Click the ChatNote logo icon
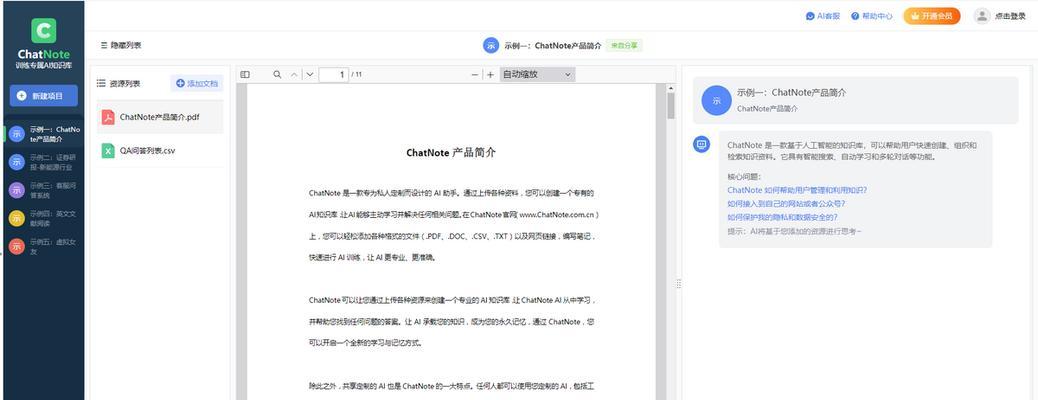Viewport: 1038px width, 400px height. 44,30
